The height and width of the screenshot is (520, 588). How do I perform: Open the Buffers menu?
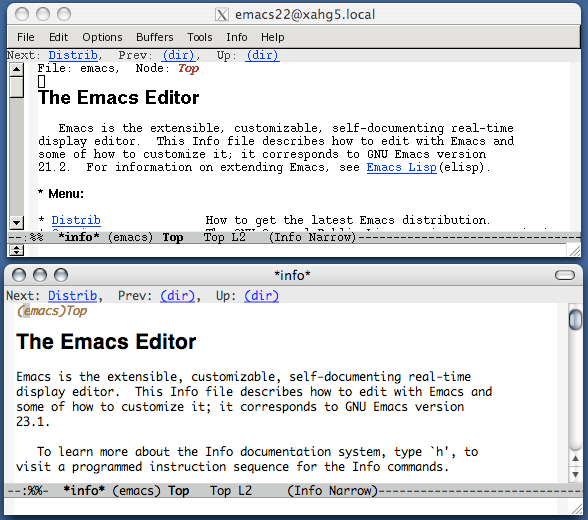154,37
